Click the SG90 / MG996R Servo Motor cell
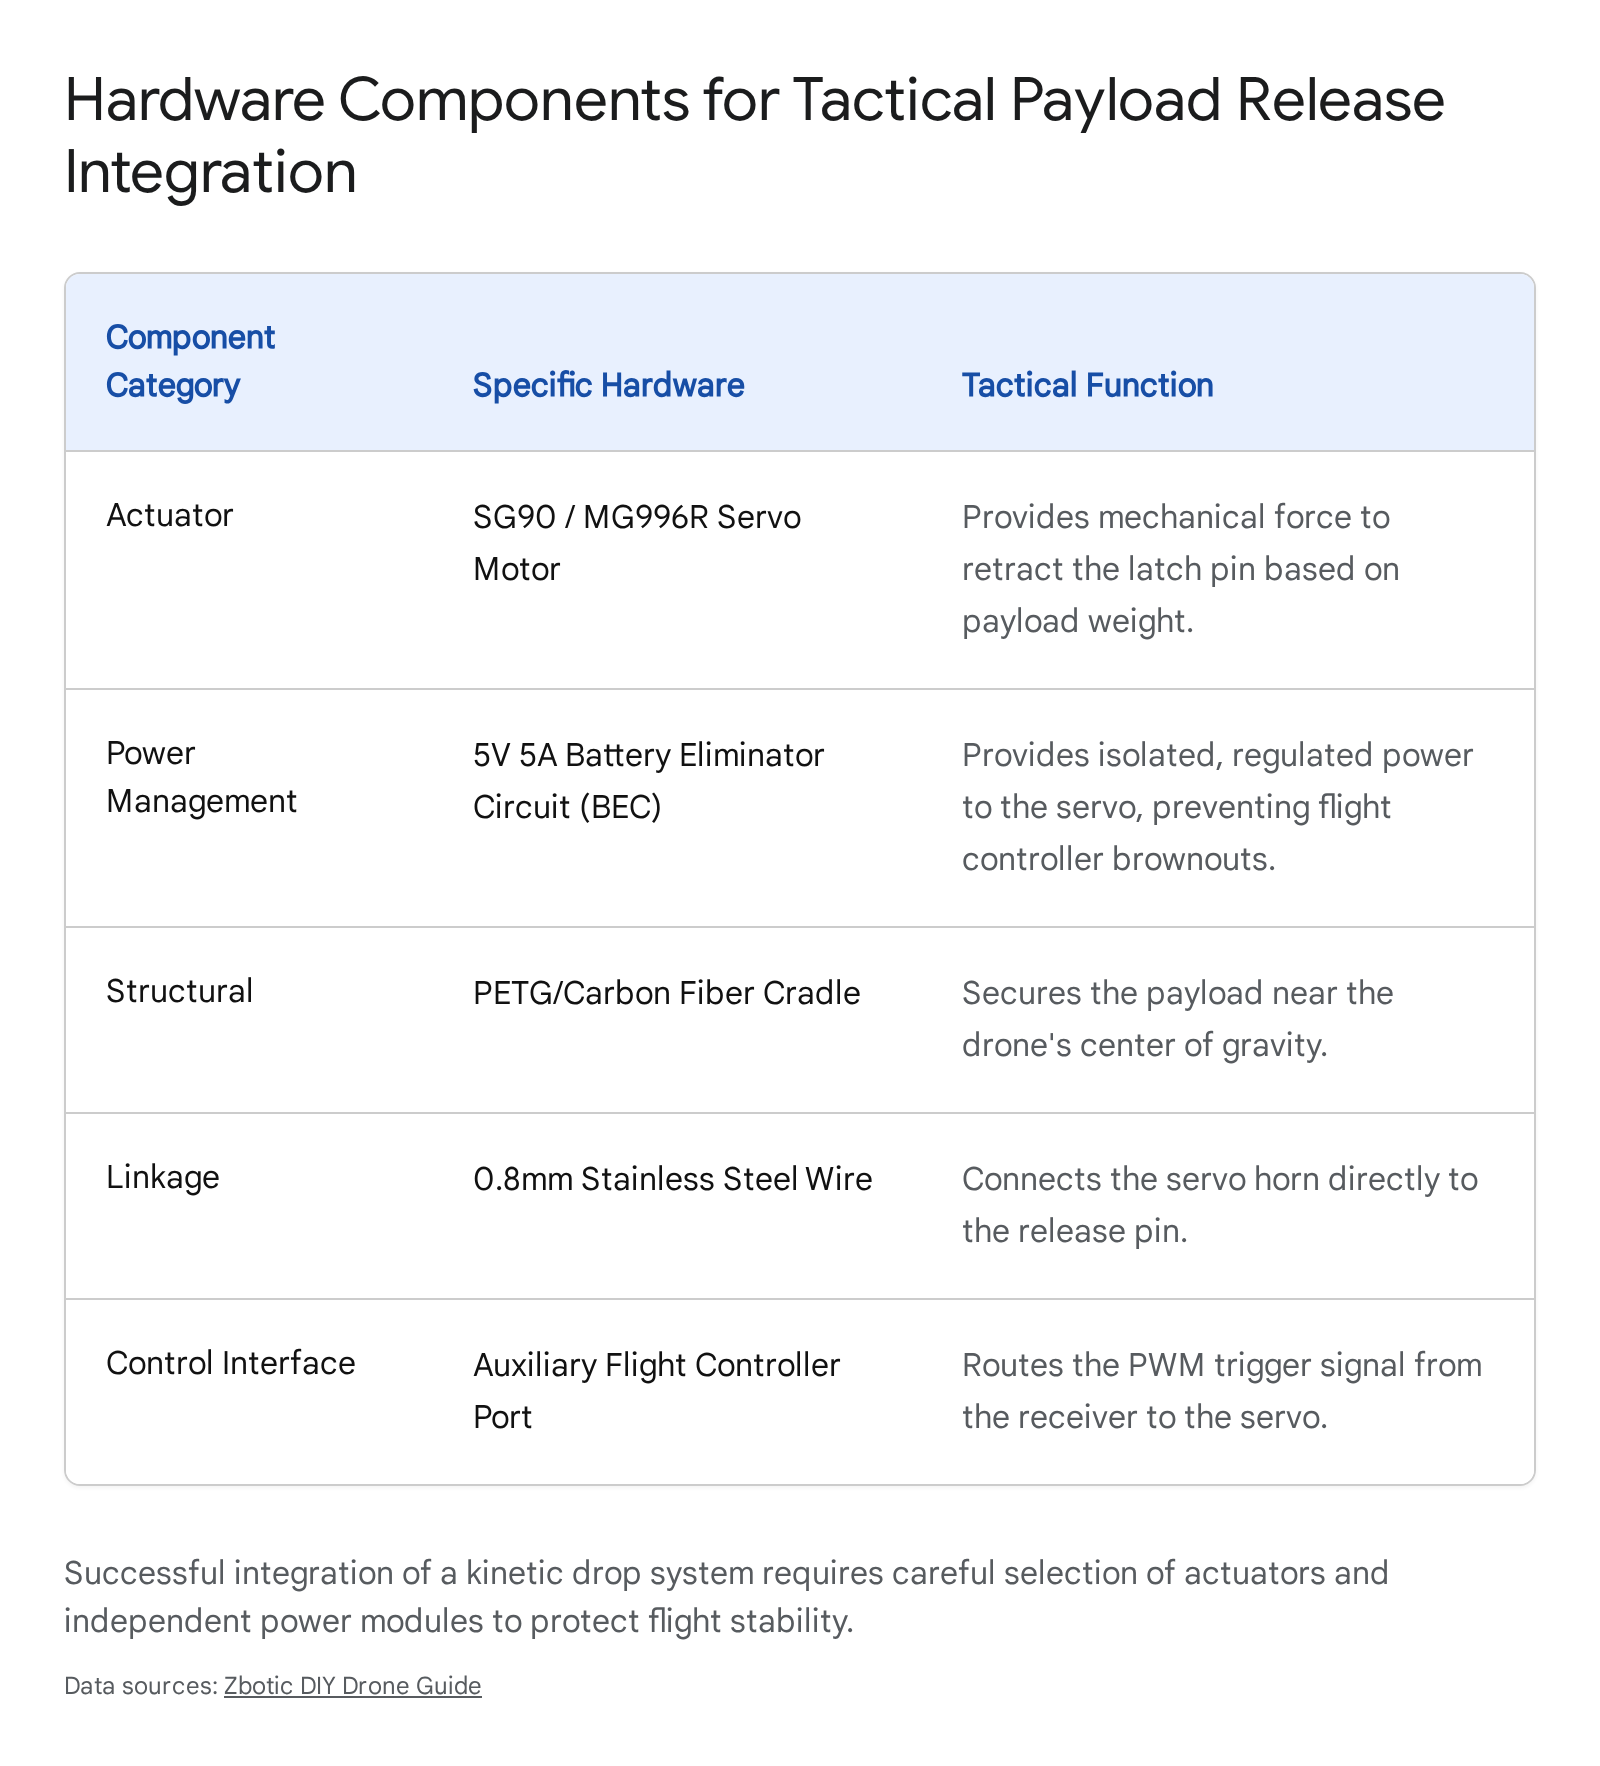This screenshot has height=1766, width=1600. point(636,543)
